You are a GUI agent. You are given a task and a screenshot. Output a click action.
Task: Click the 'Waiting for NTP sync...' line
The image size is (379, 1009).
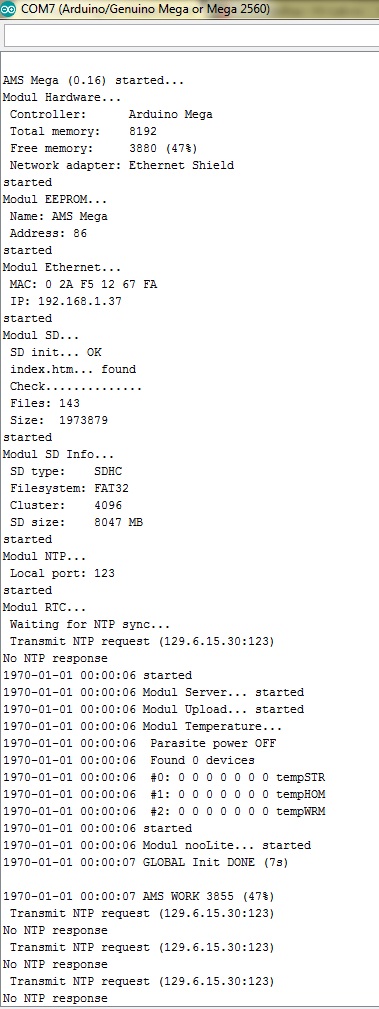click(90, 624)
